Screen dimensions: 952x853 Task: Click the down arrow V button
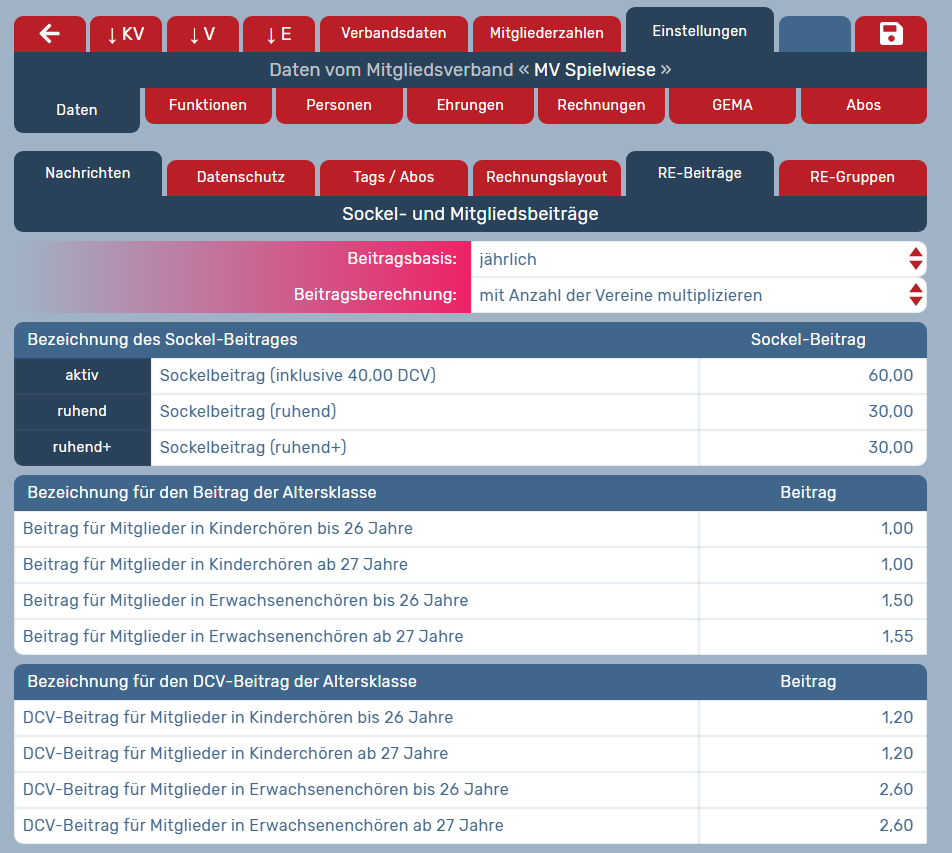(203, 34)
